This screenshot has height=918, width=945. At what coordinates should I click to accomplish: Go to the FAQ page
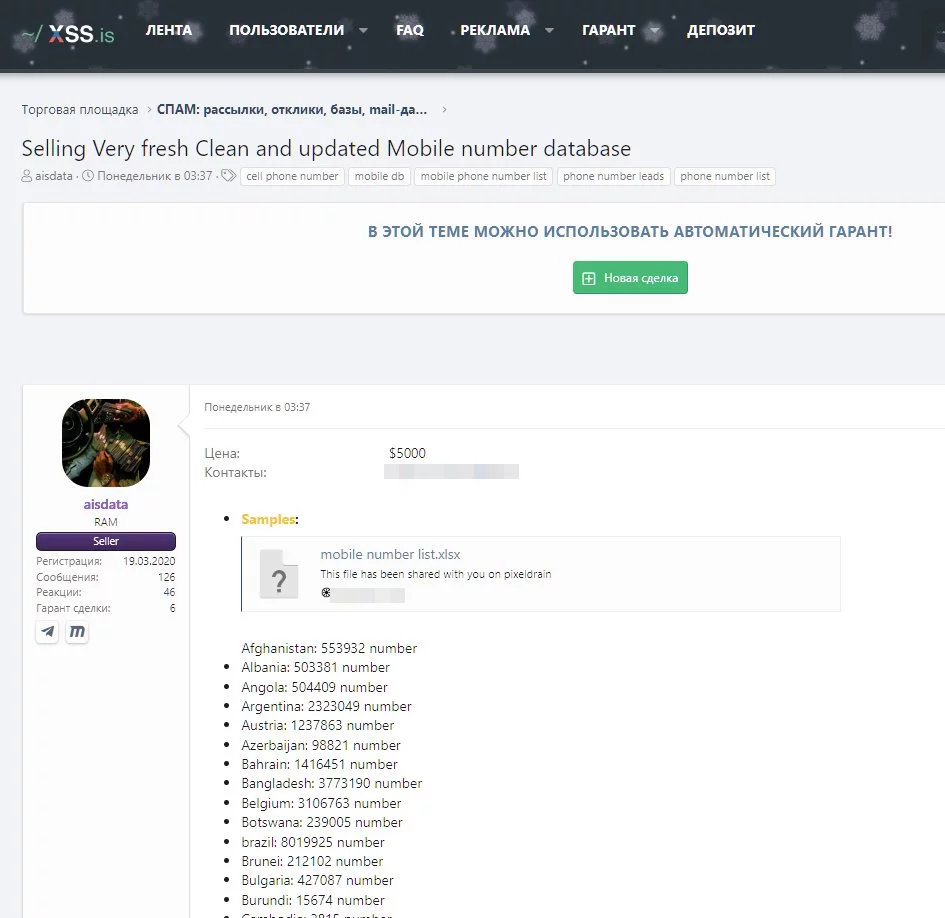(x=410, y=31)
